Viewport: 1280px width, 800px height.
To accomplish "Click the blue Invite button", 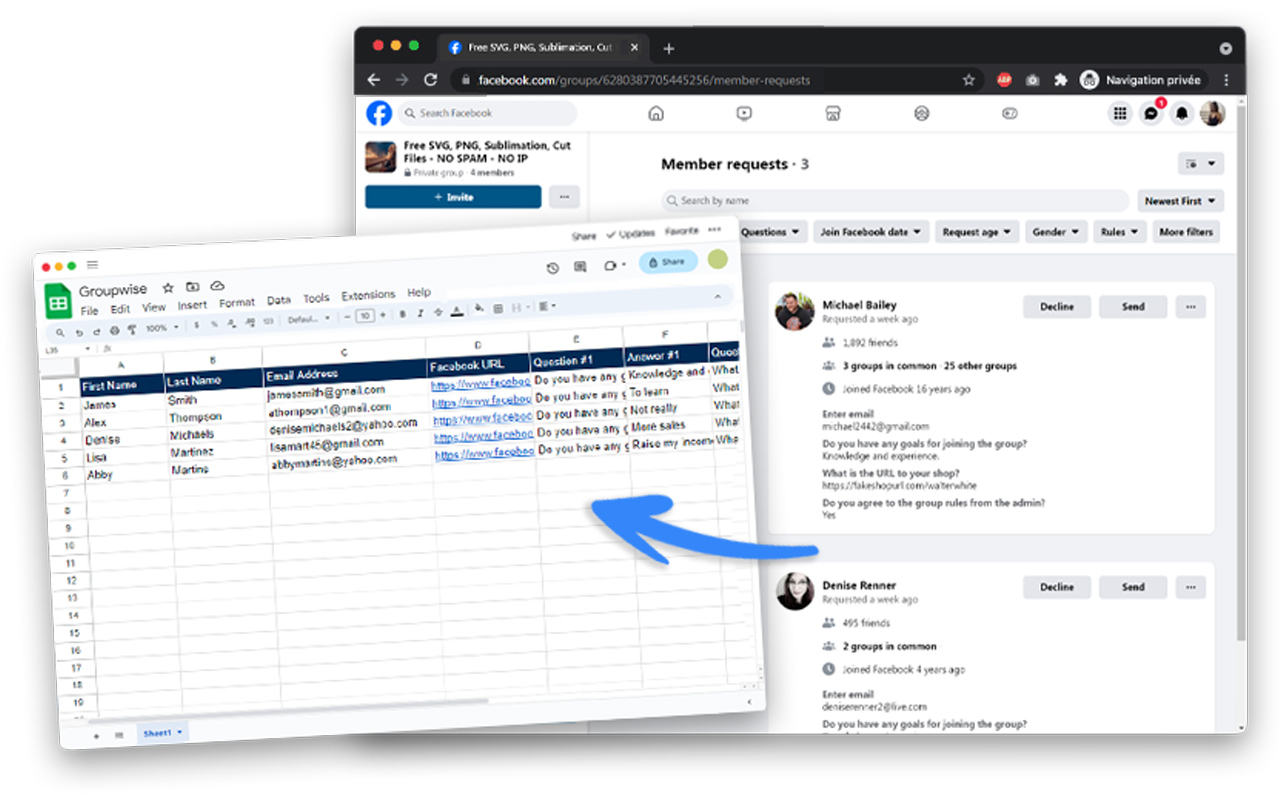I will [453, 197].
